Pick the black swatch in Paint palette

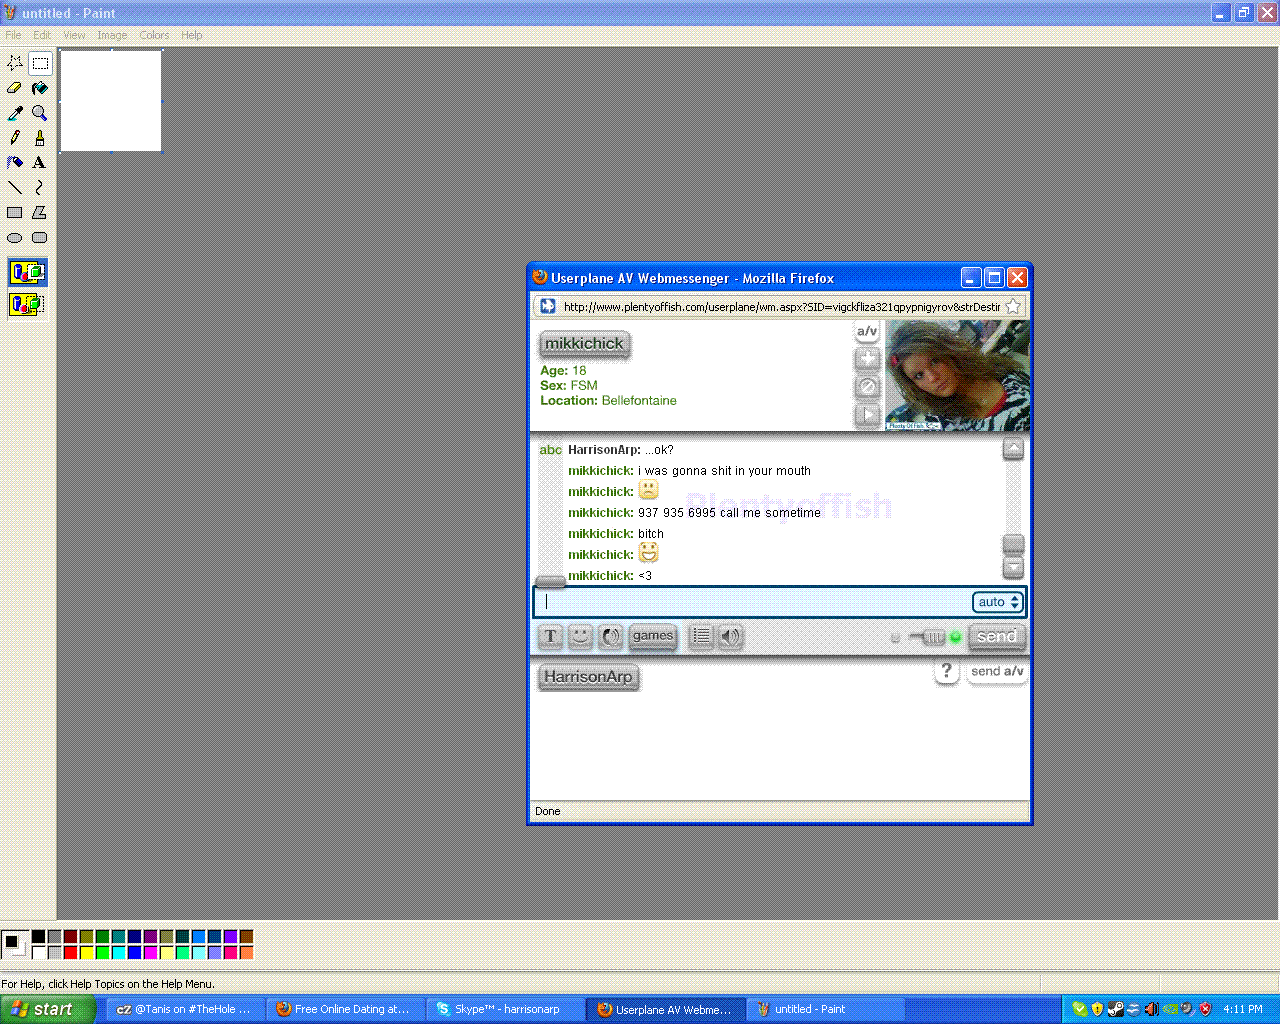[38, 937]
